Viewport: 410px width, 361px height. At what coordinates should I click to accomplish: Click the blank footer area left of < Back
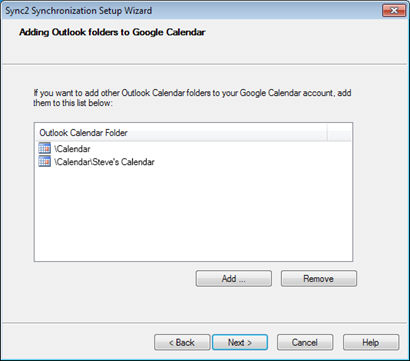click(78, 342)
